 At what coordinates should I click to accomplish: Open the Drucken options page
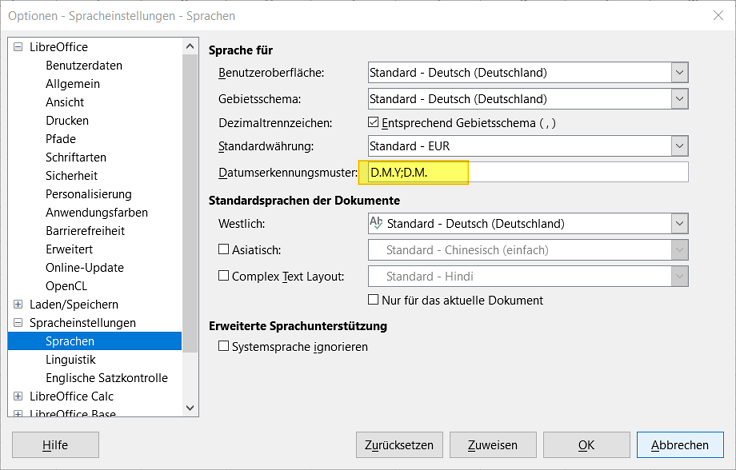[67, 121]
